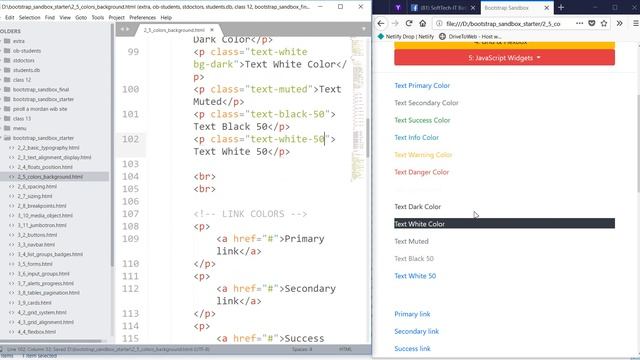Image resolution: width=640 pixels, height=360 pixels.
Task: Reload the Bootstrap Sandbox page
Action: 409,23
